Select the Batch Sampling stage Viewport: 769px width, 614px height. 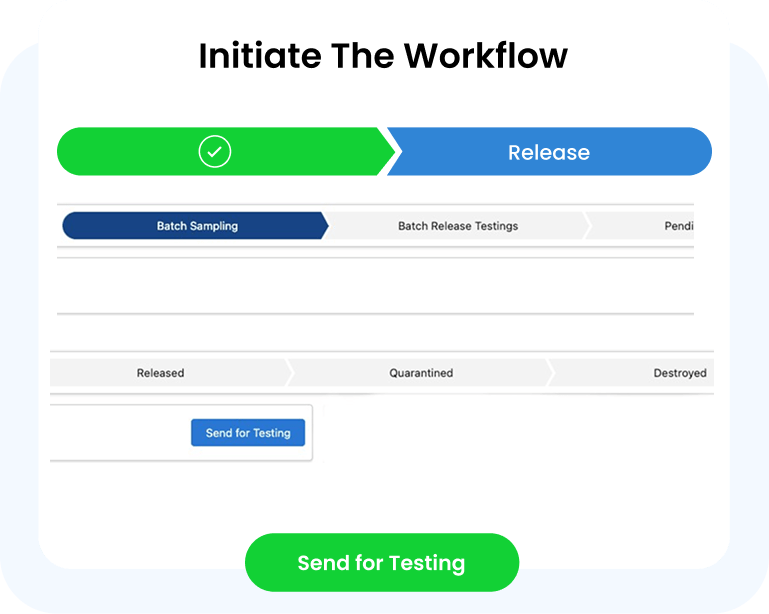point(197,226)
